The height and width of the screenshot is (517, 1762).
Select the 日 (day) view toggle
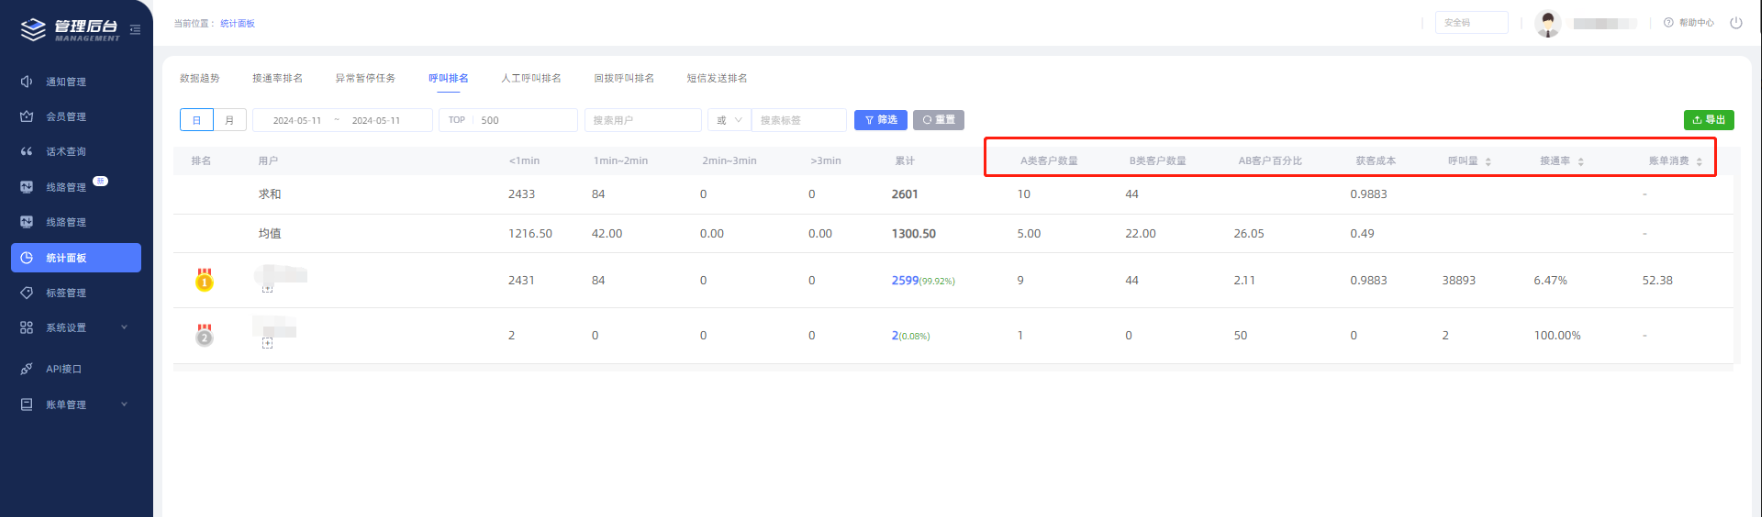197,120
